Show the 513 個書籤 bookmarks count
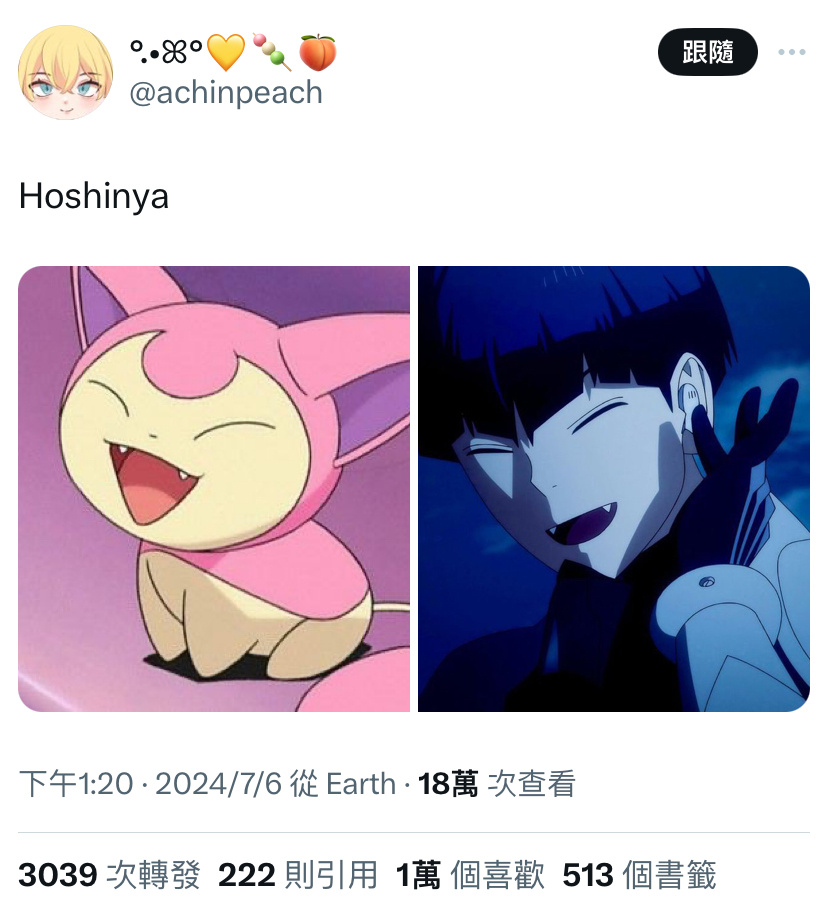The image size is (828, 913). pyautogui.click(x=639, y=875)
